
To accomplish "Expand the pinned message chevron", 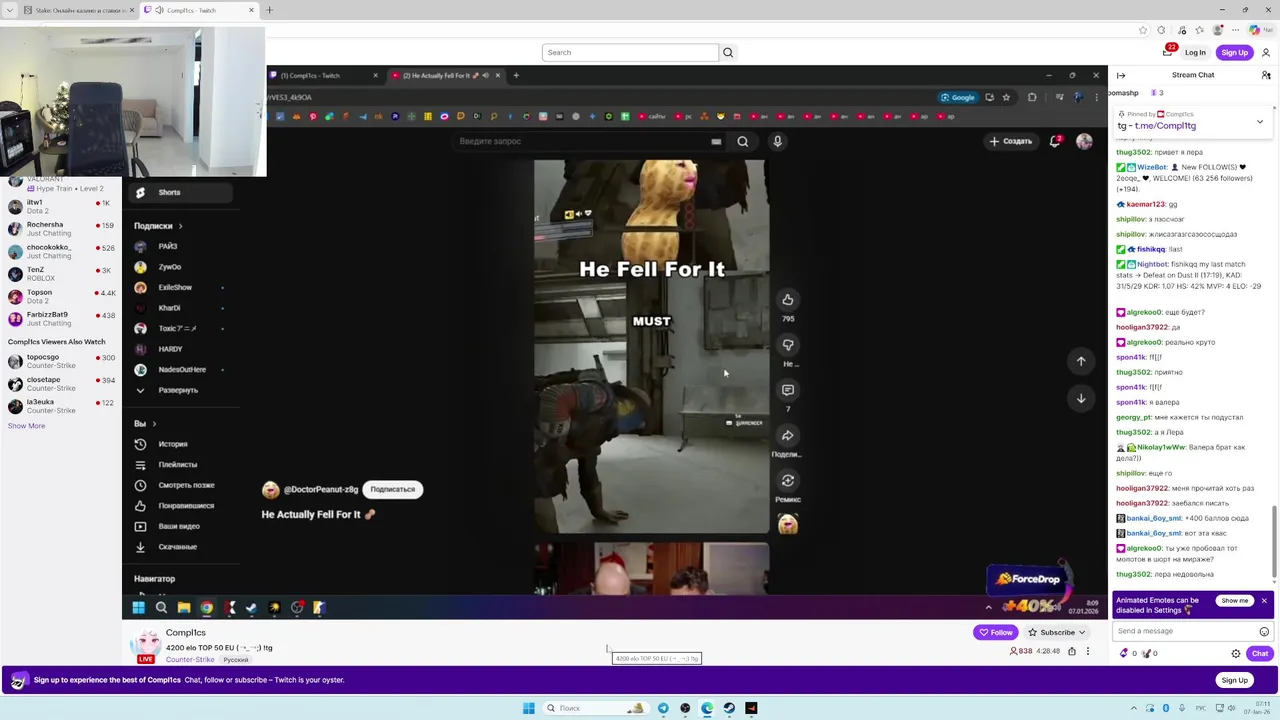I will [1259, 121].
